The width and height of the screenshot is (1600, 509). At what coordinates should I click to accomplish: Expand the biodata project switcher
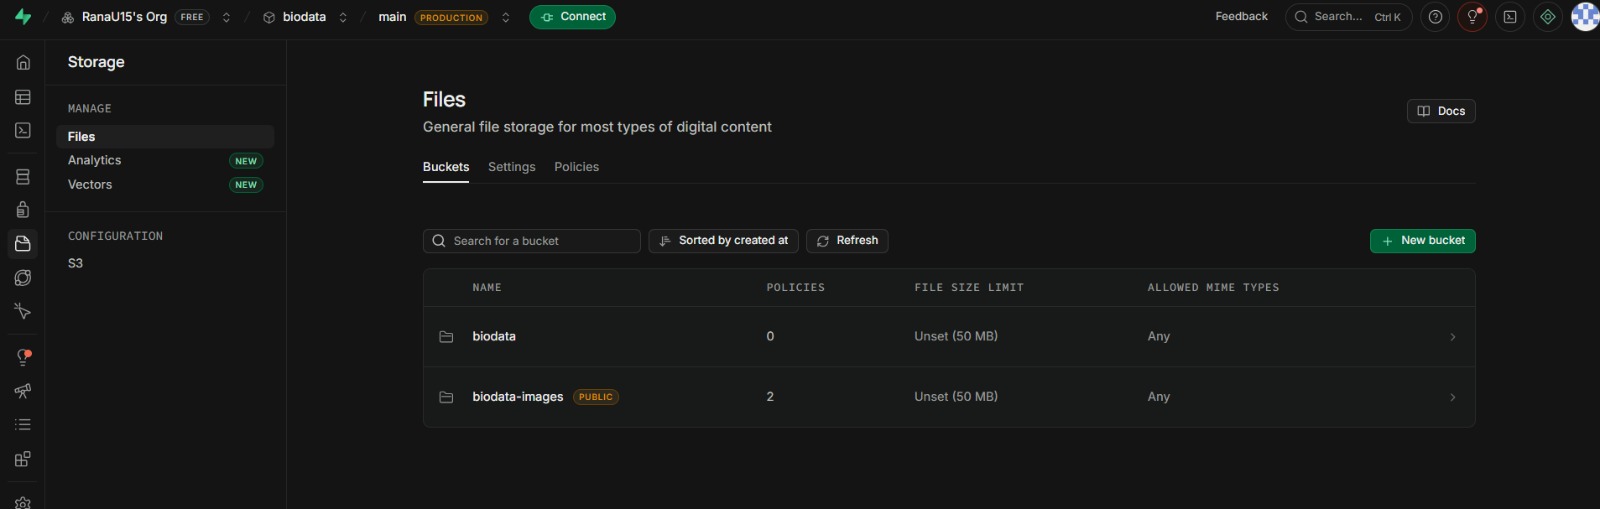tap(343, 17)
